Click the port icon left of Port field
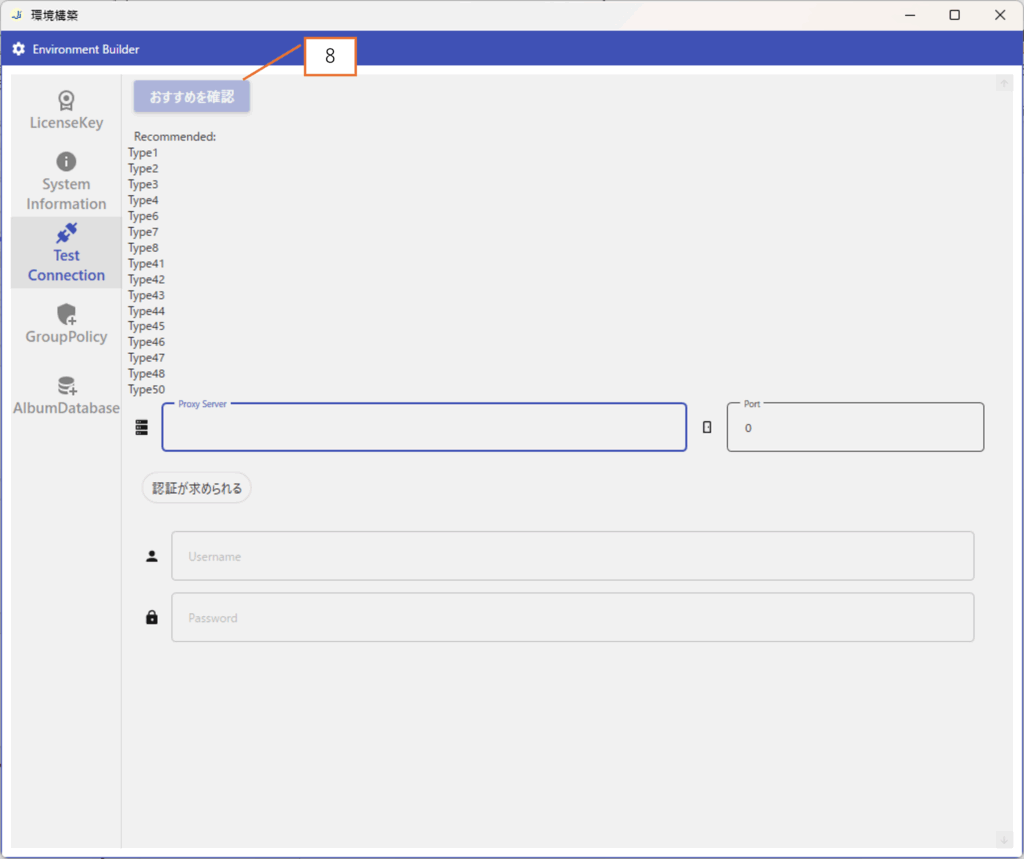This screenshot has height=859, width=1024. (707, 427)
